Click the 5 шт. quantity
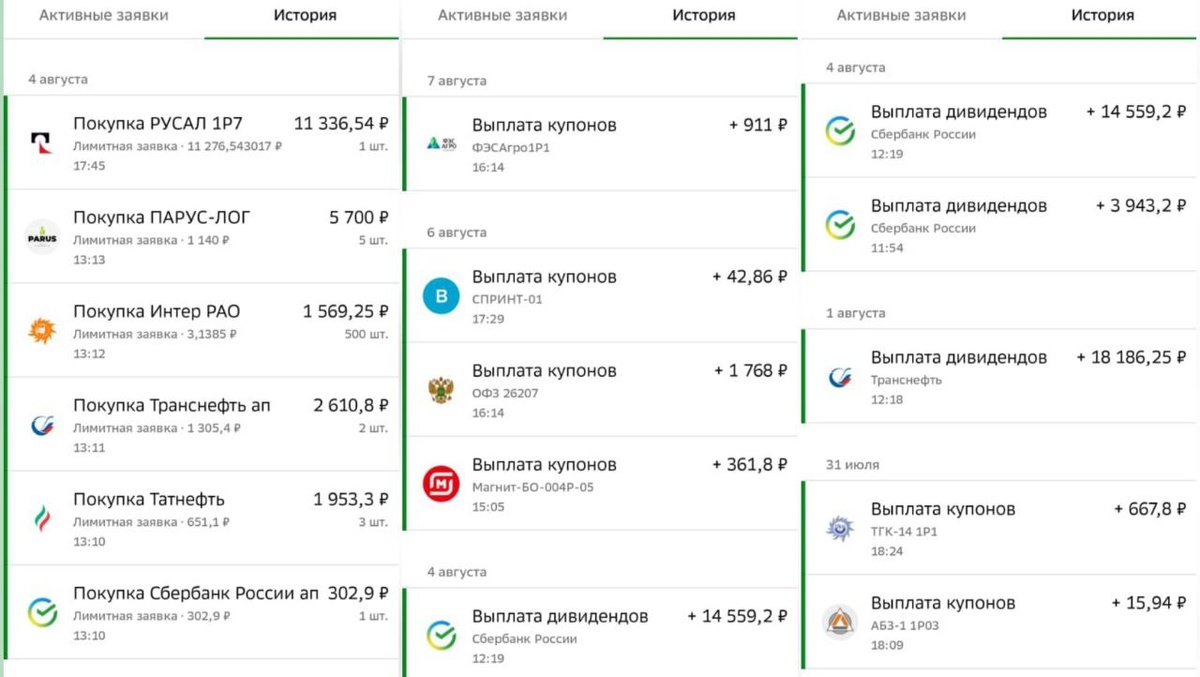 click(x=373, y=240)
